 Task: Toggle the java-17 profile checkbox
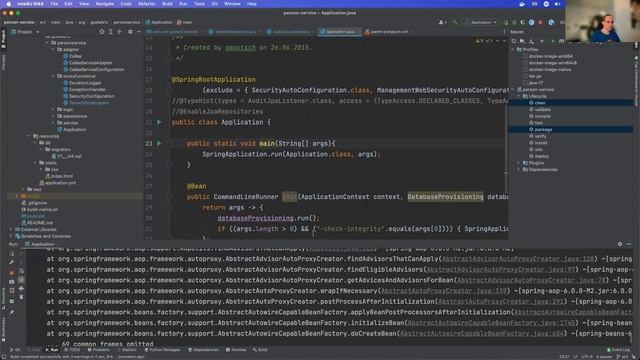[525, 83]
